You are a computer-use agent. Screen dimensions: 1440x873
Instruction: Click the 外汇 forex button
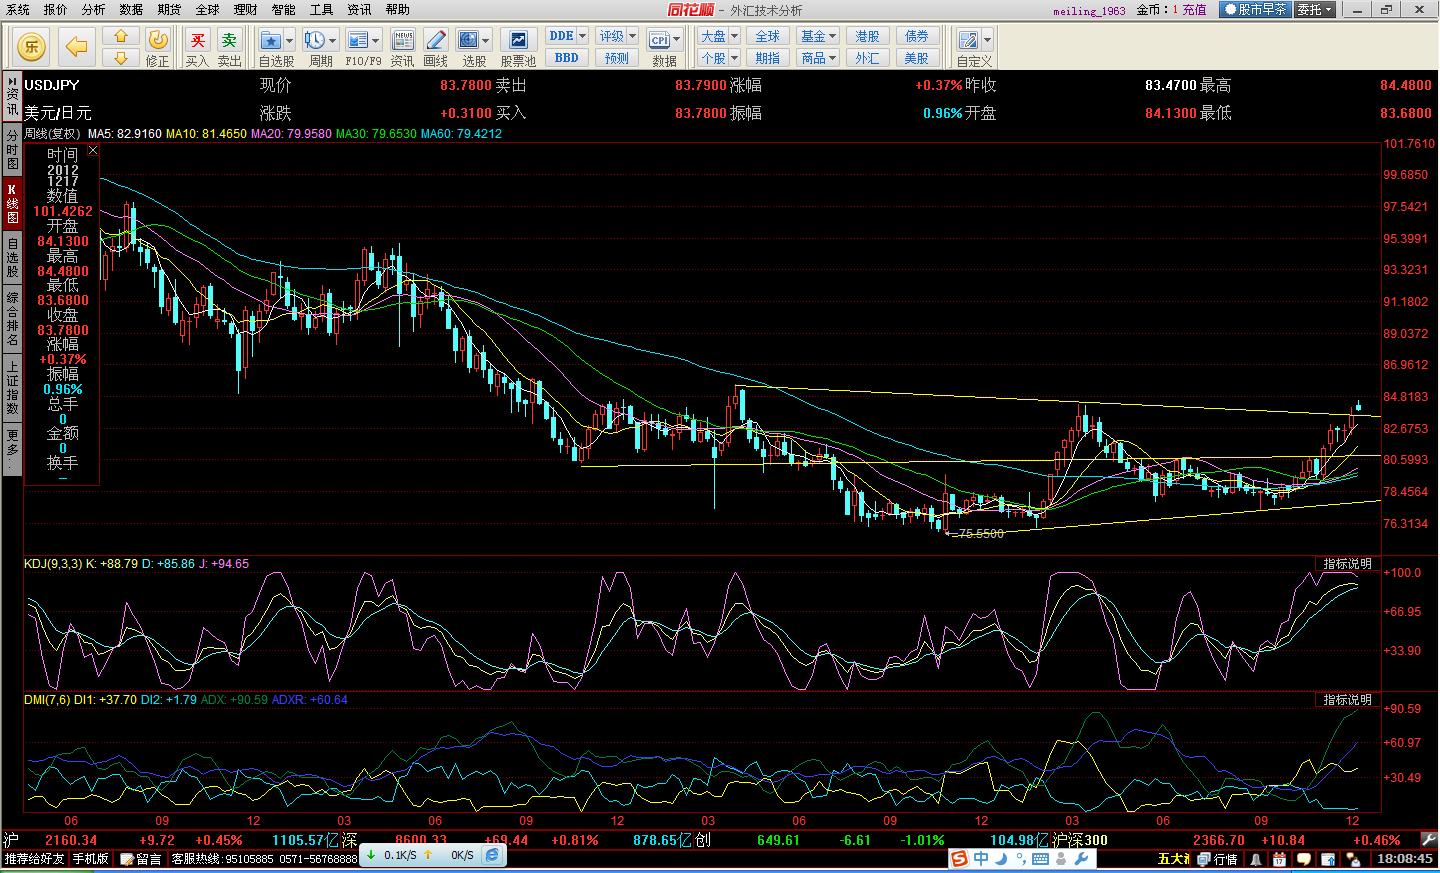[x=868, y=58]
